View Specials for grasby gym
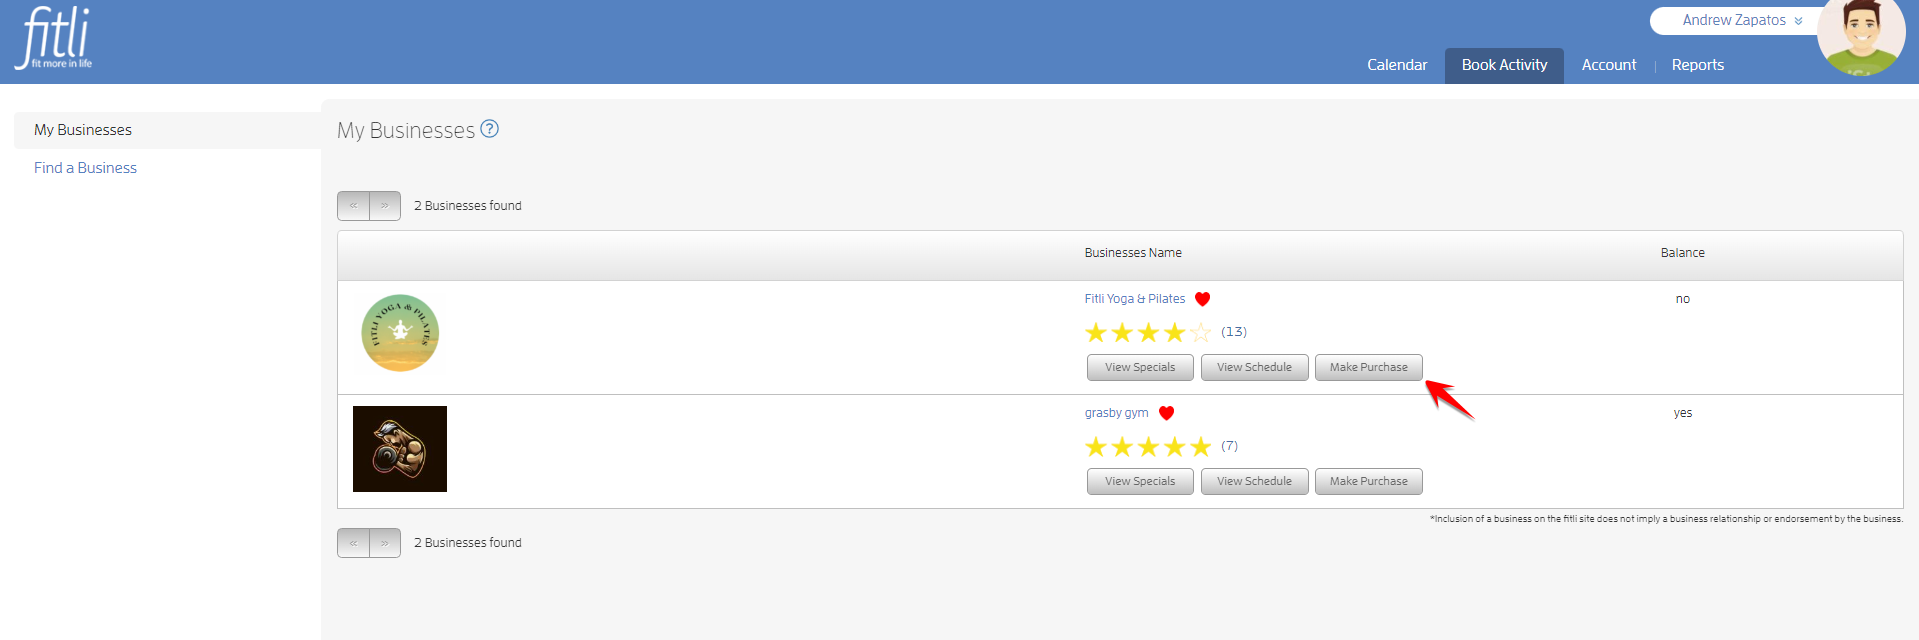1919x640 pixels. 1140,481
